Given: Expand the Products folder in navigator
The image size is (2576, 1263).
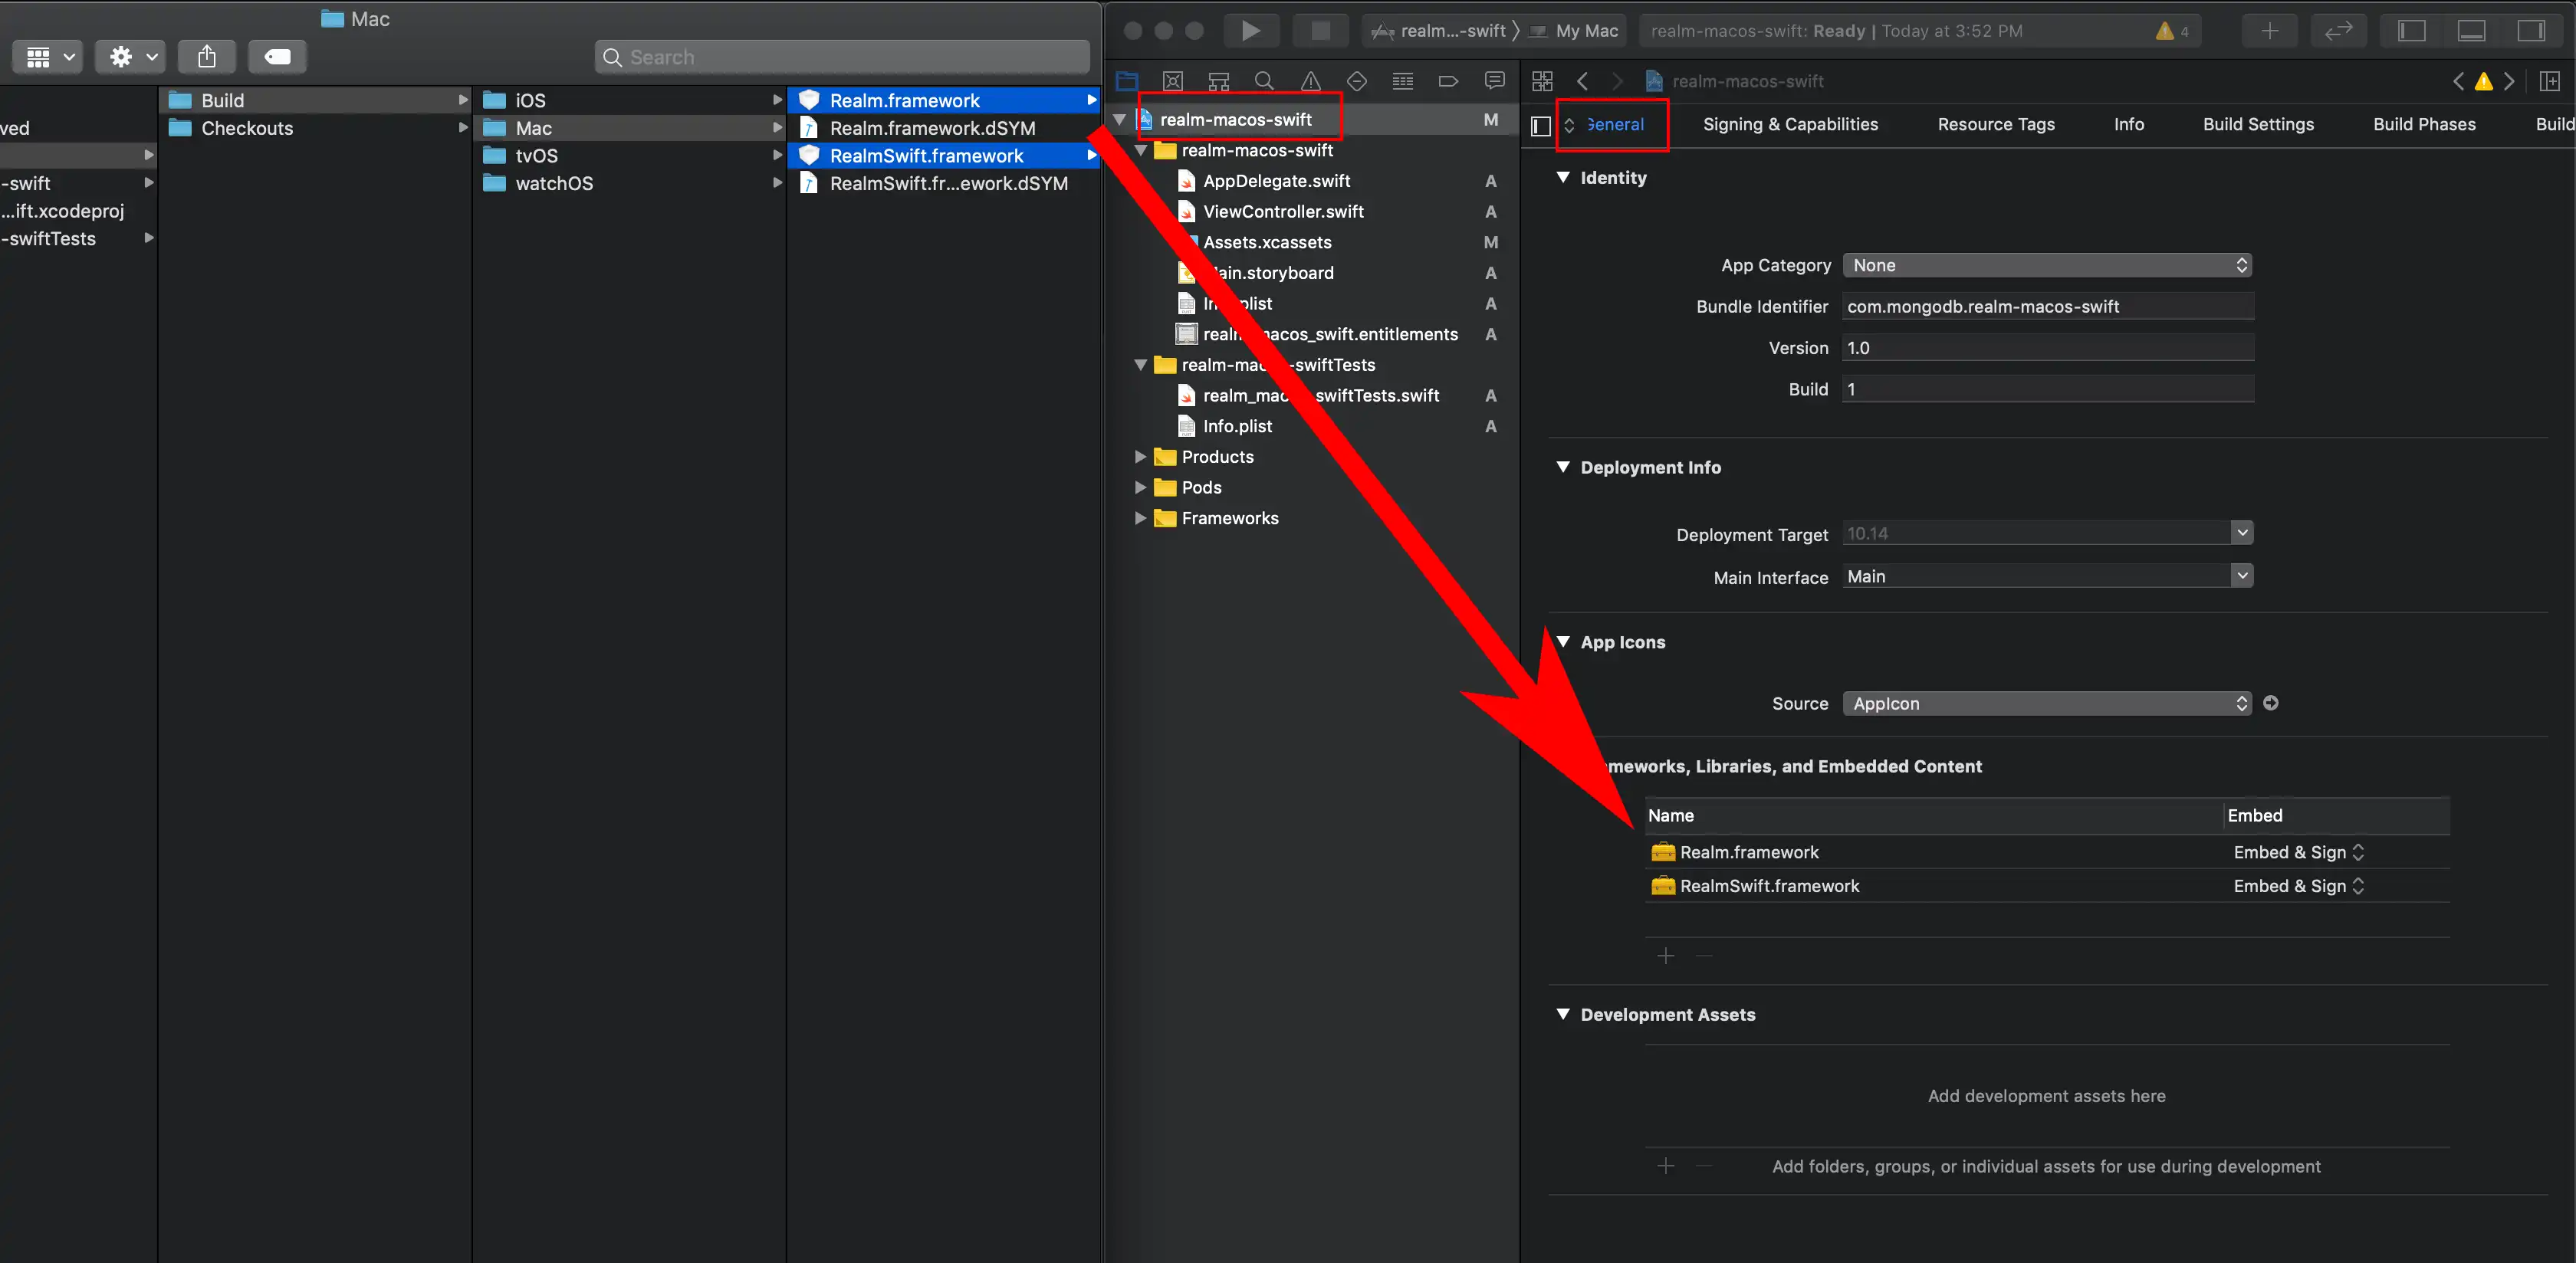Looking at the screenshot, I should 1140,457.
